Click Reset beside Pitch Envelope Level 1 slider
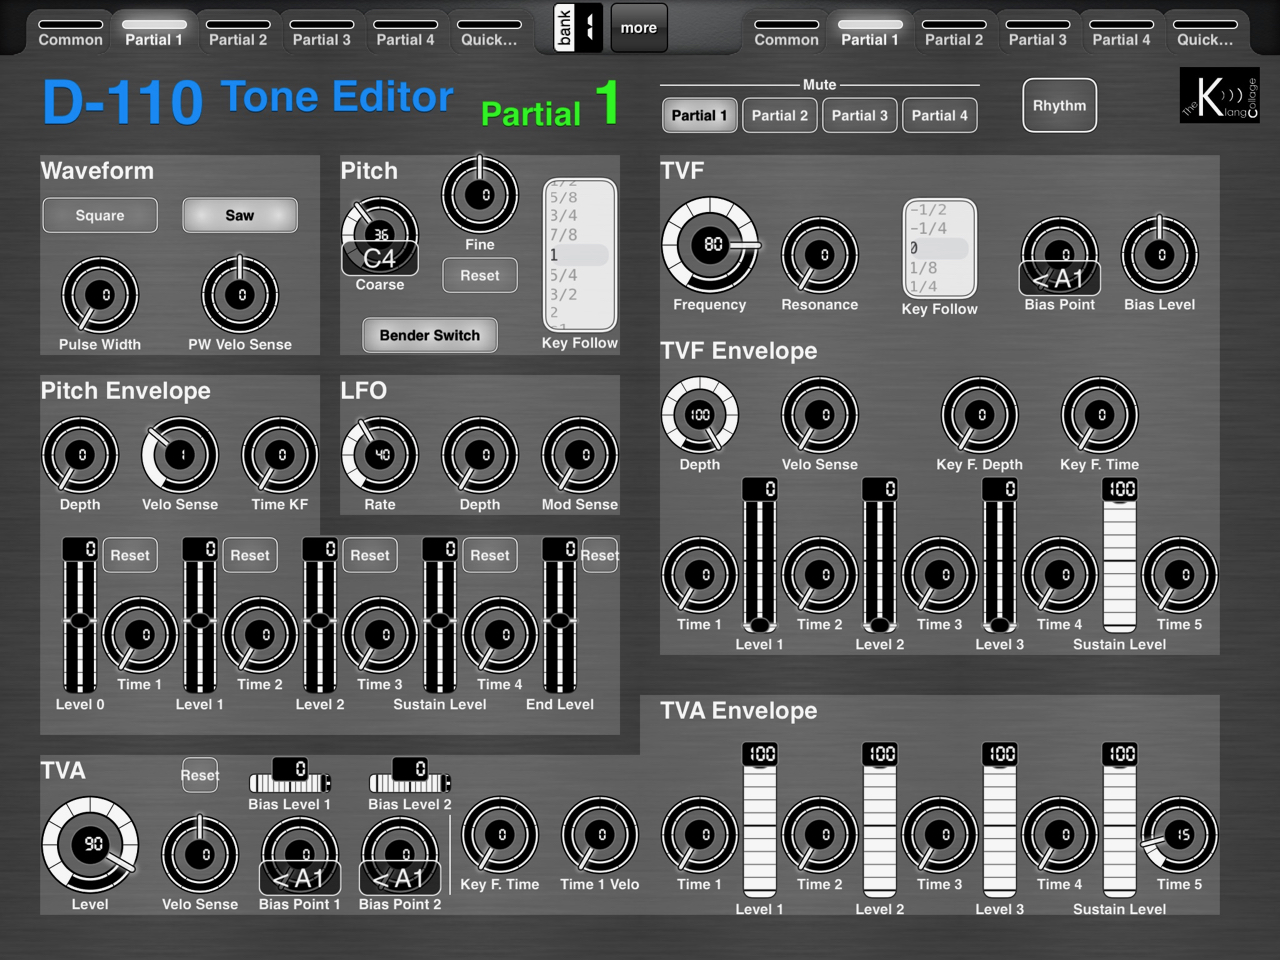The image size is (1280, 960). click(x=250, y=555)
